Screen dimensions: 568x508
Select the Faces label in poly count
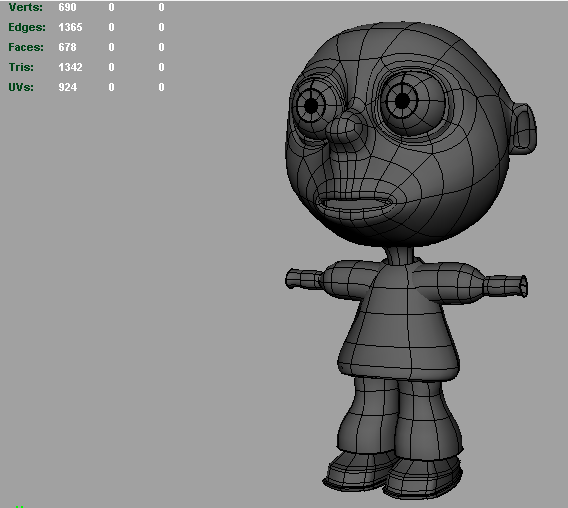click(x=26, y=47)
